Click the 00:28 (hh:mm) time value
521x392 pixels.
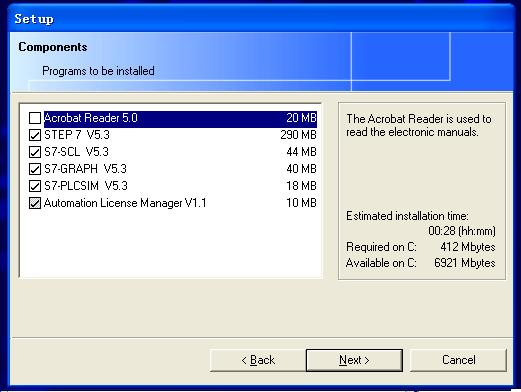pos(462,231)
